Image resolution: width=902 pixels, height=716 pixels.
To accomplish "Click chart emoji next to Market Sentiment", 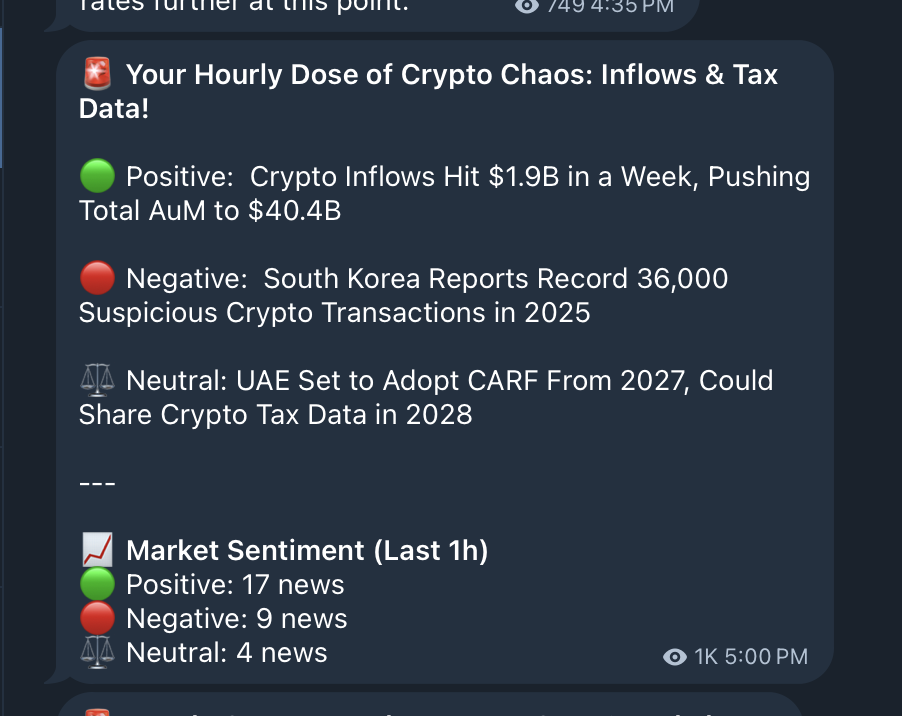I will (x=97, y=551).
